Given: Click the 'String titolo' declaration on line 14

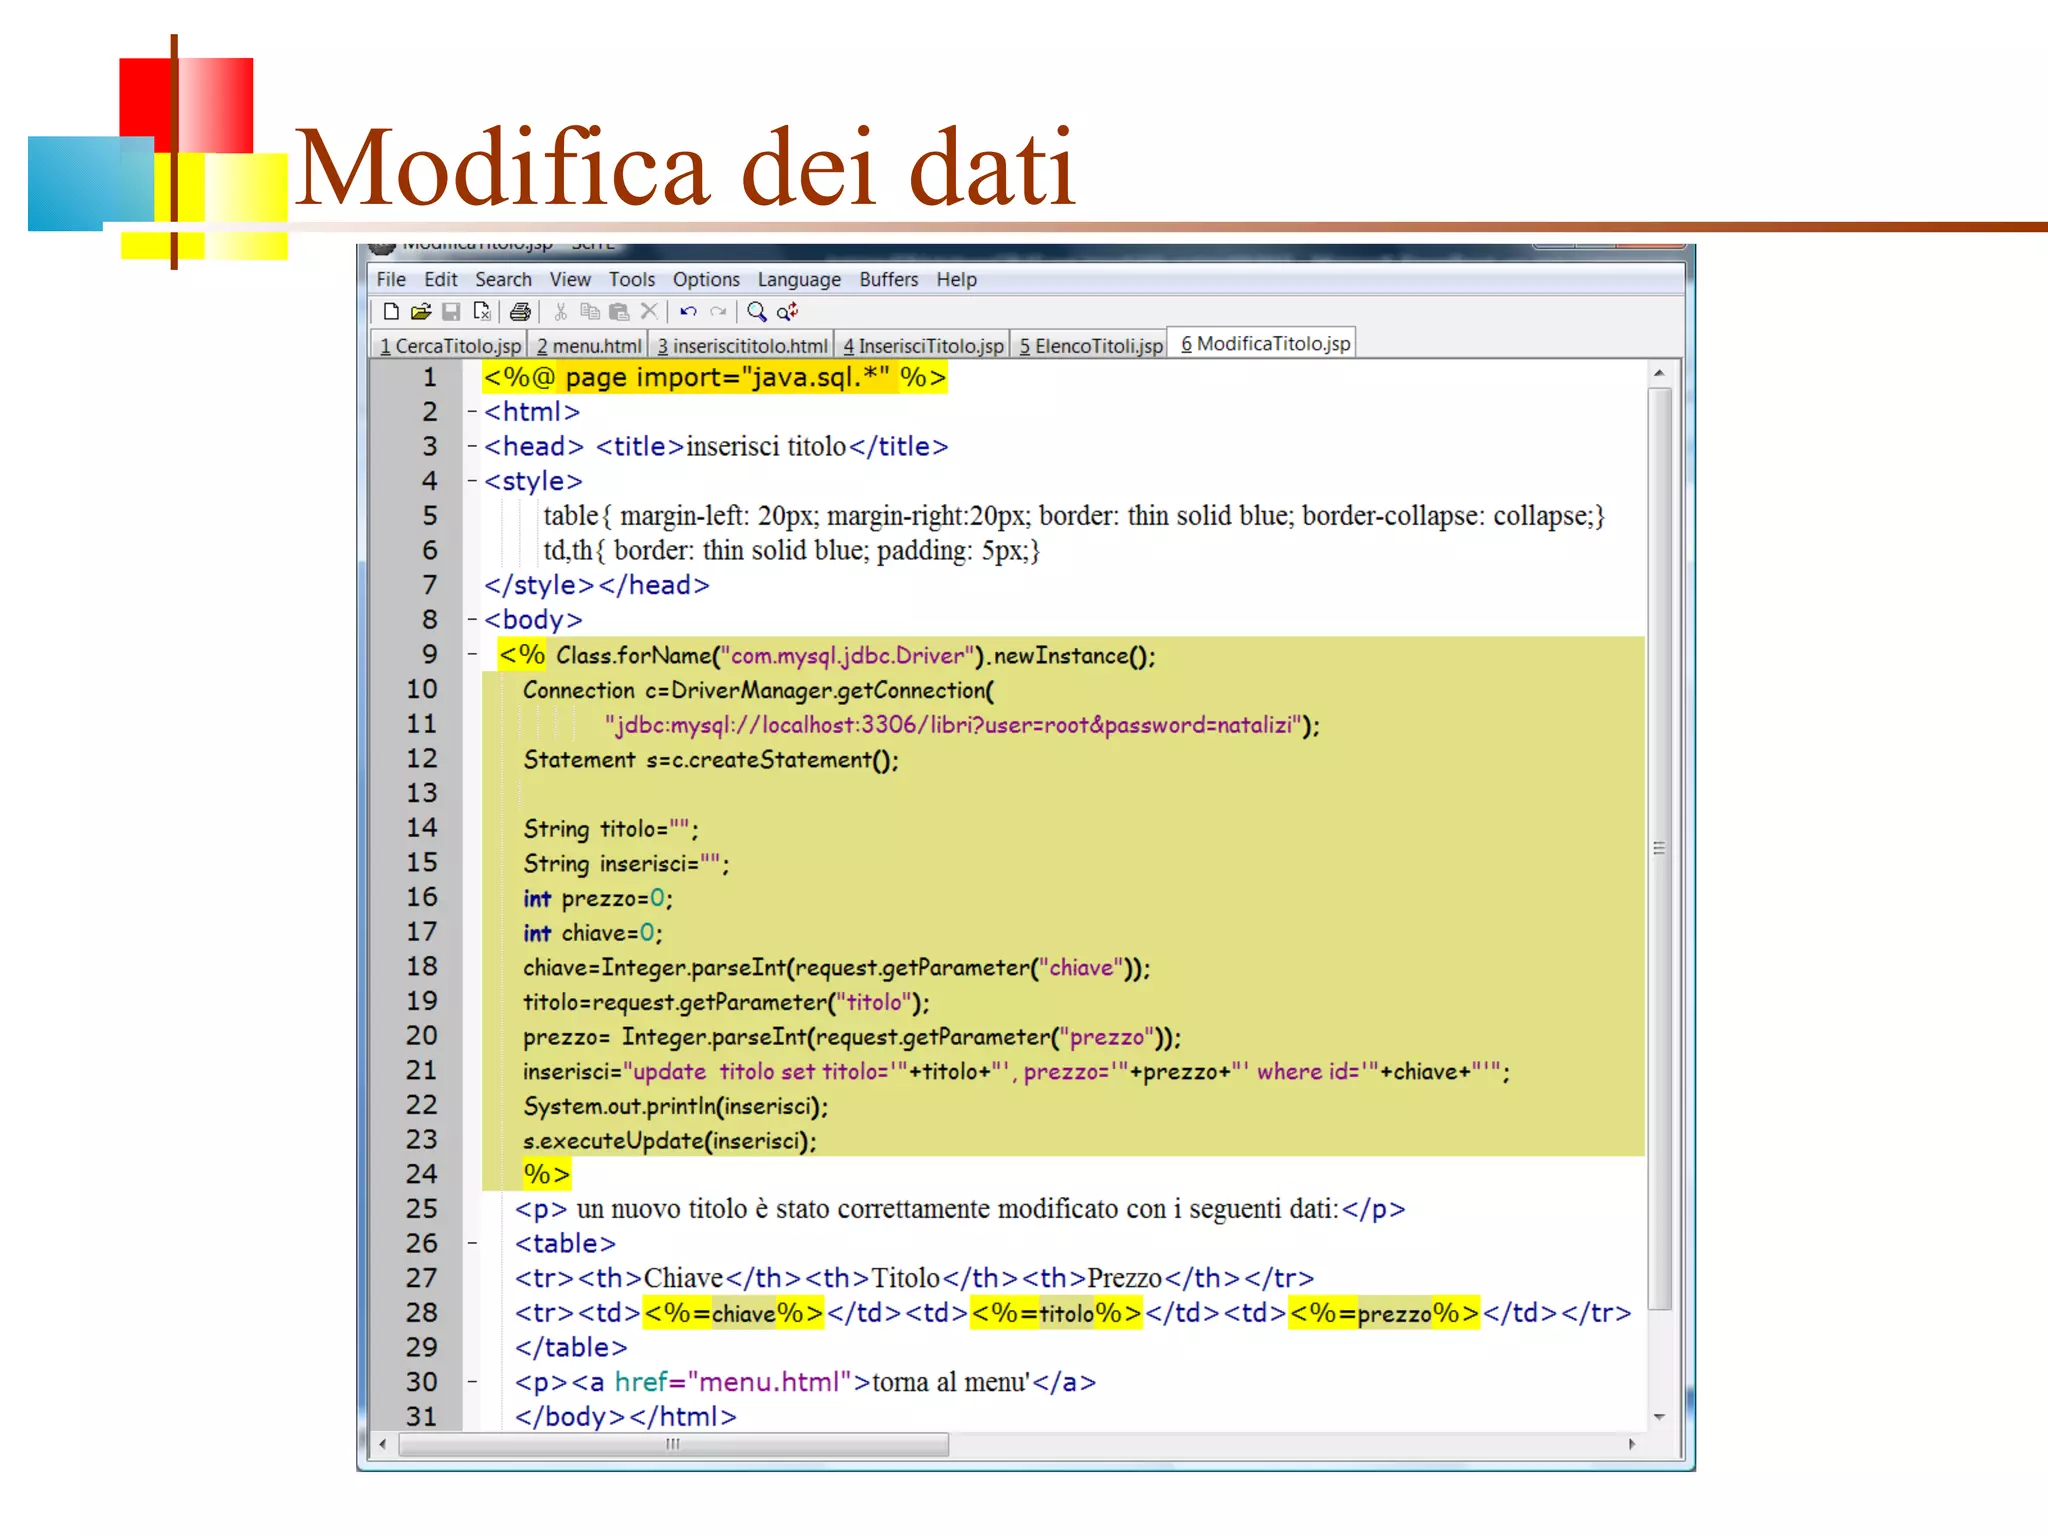Looking at the screenshot, I should pos(611,829).
